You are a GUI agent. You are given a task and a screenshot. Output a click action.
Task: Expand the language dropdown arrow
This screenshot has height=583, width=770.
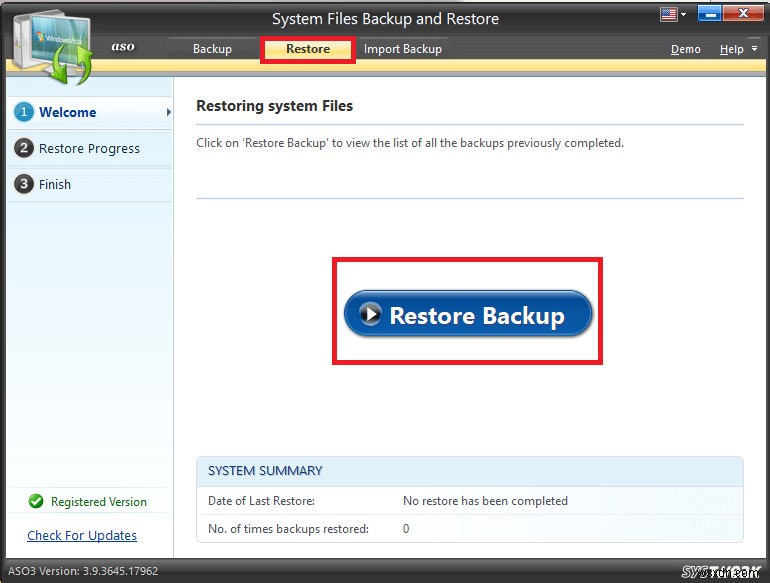(684, 14)
